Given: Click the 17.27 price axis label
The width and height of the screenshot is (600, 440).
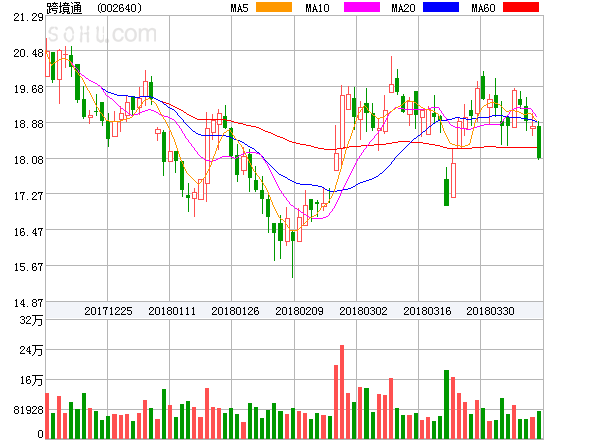Looking at the screenshot, I should [x=28, y=197].
